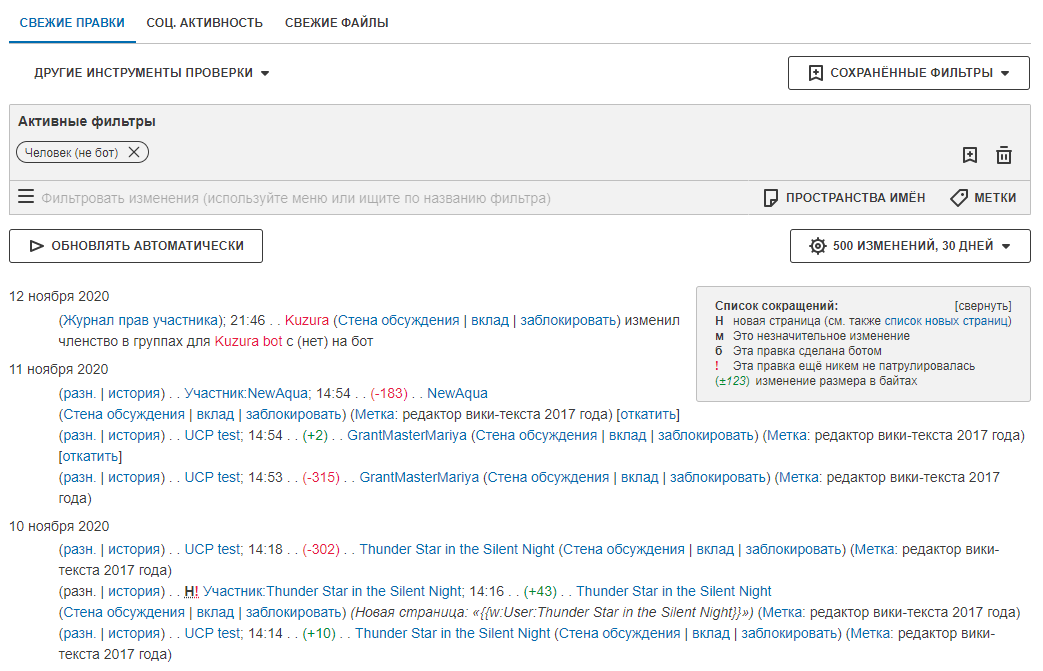Select the Свежие правки tab
Screen dimensions: 1043x671
72,22
